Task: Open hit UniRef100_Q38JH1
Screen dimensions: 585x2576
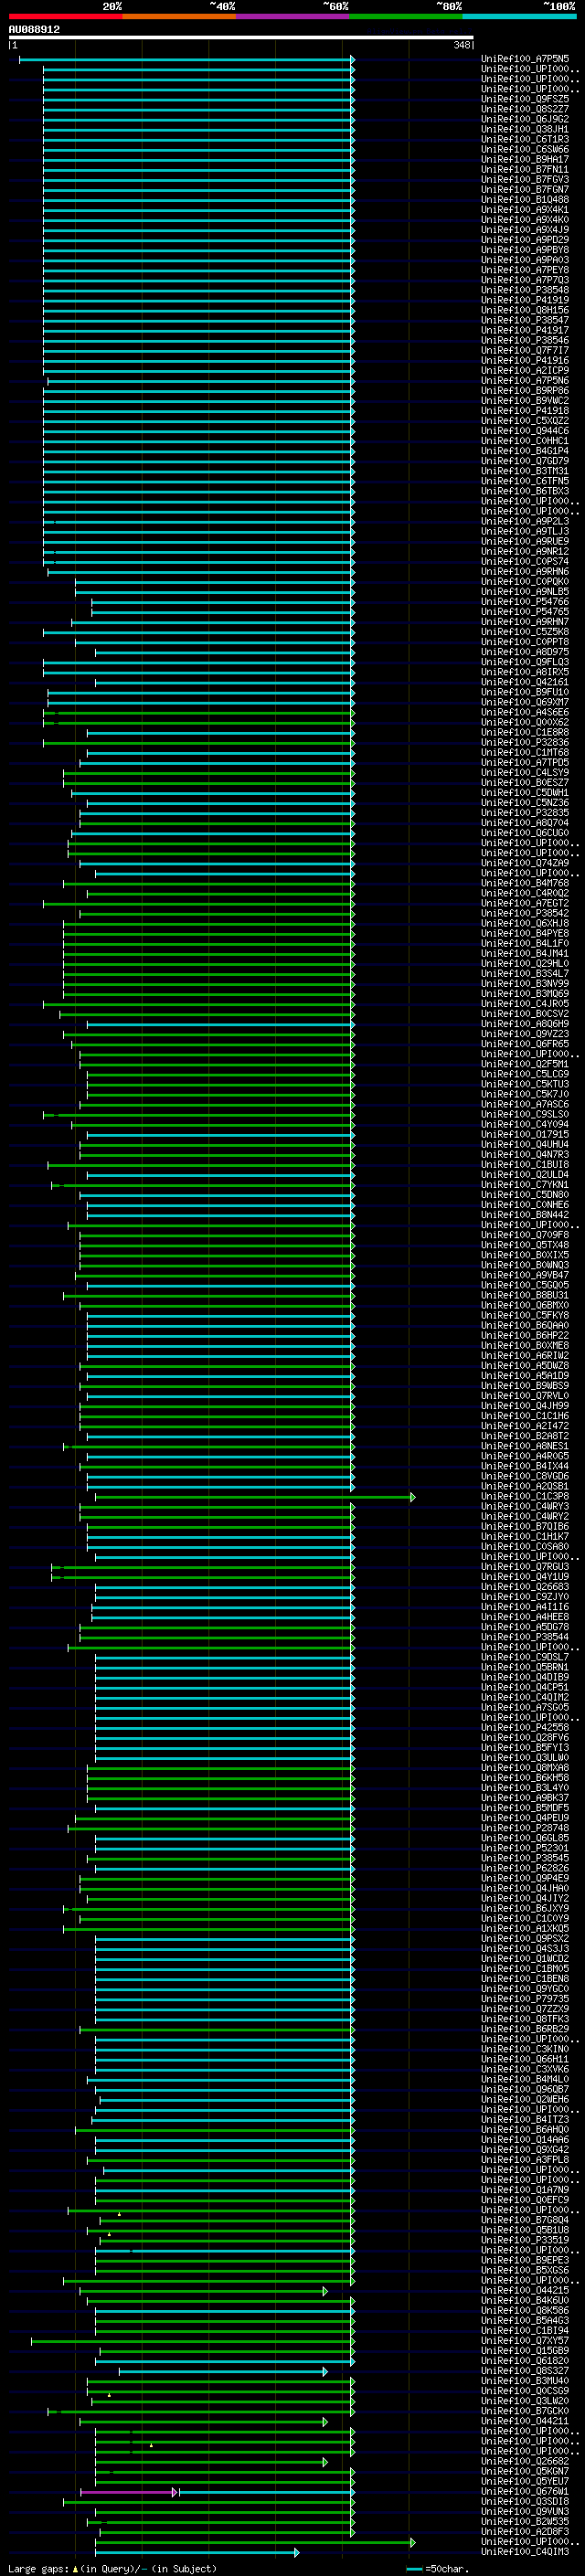Action: pos(525,129)
